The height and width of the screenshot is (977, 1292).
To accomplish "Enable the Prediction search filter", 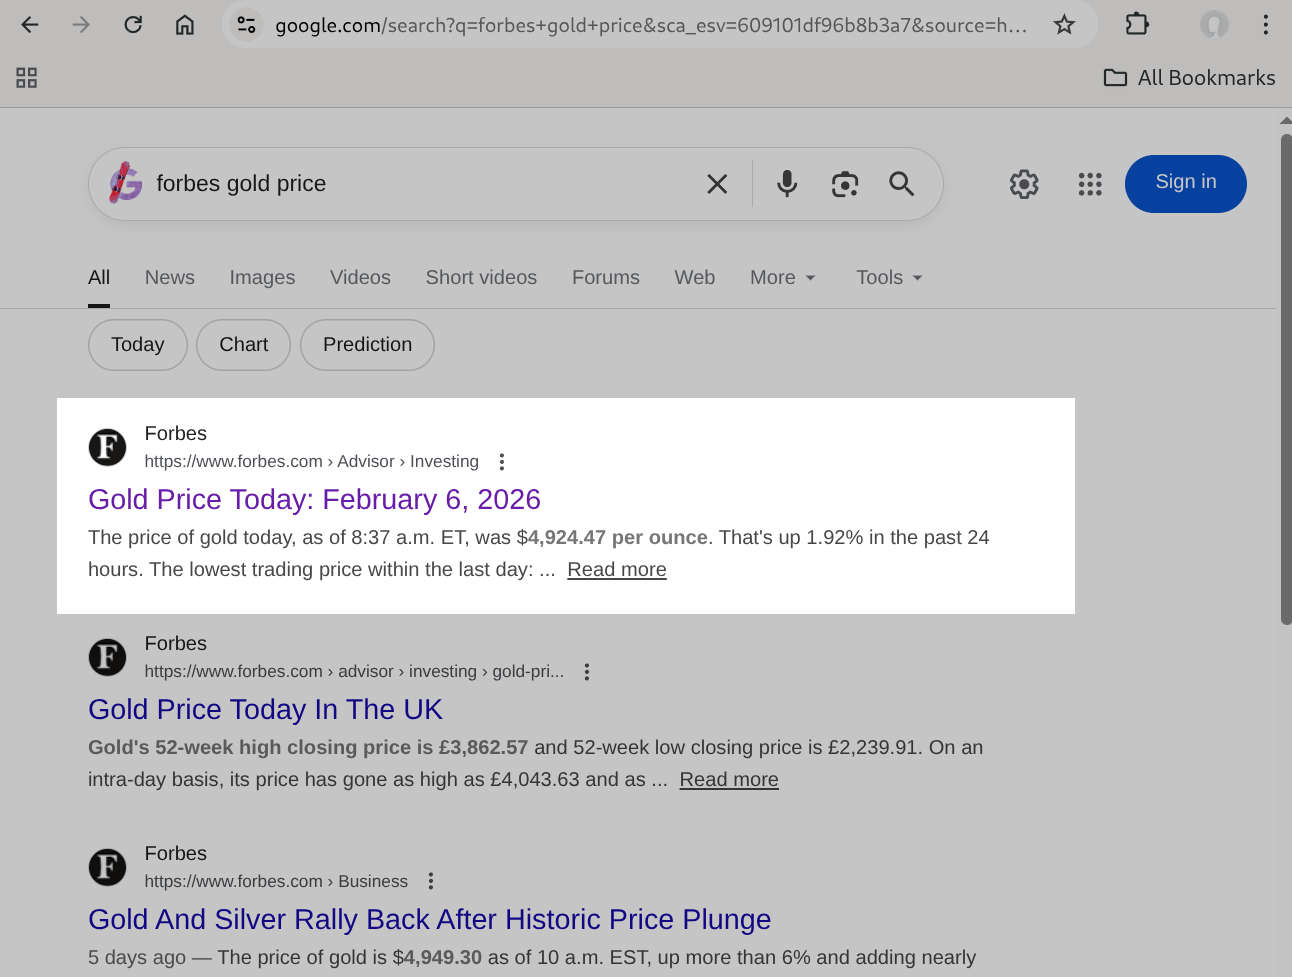I will pos(367,344).
